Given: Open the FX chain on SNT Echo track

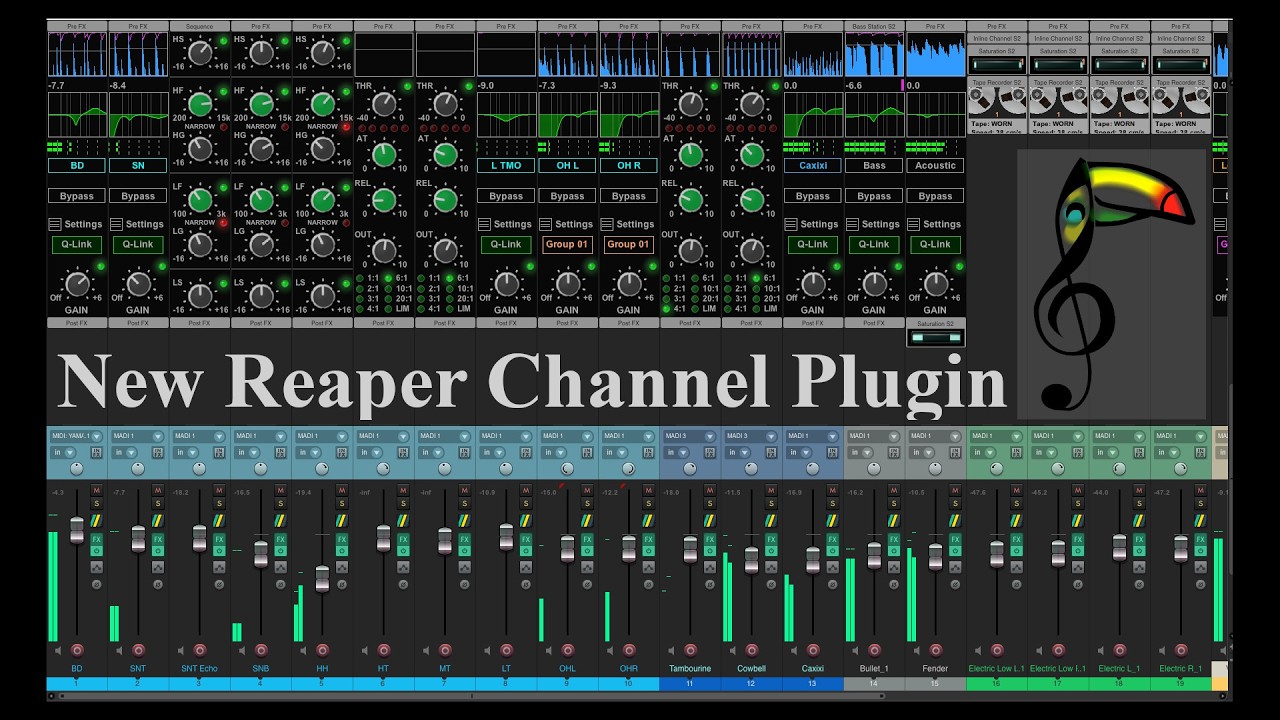Looking at the screenshot, I should (x=219, y=539).
